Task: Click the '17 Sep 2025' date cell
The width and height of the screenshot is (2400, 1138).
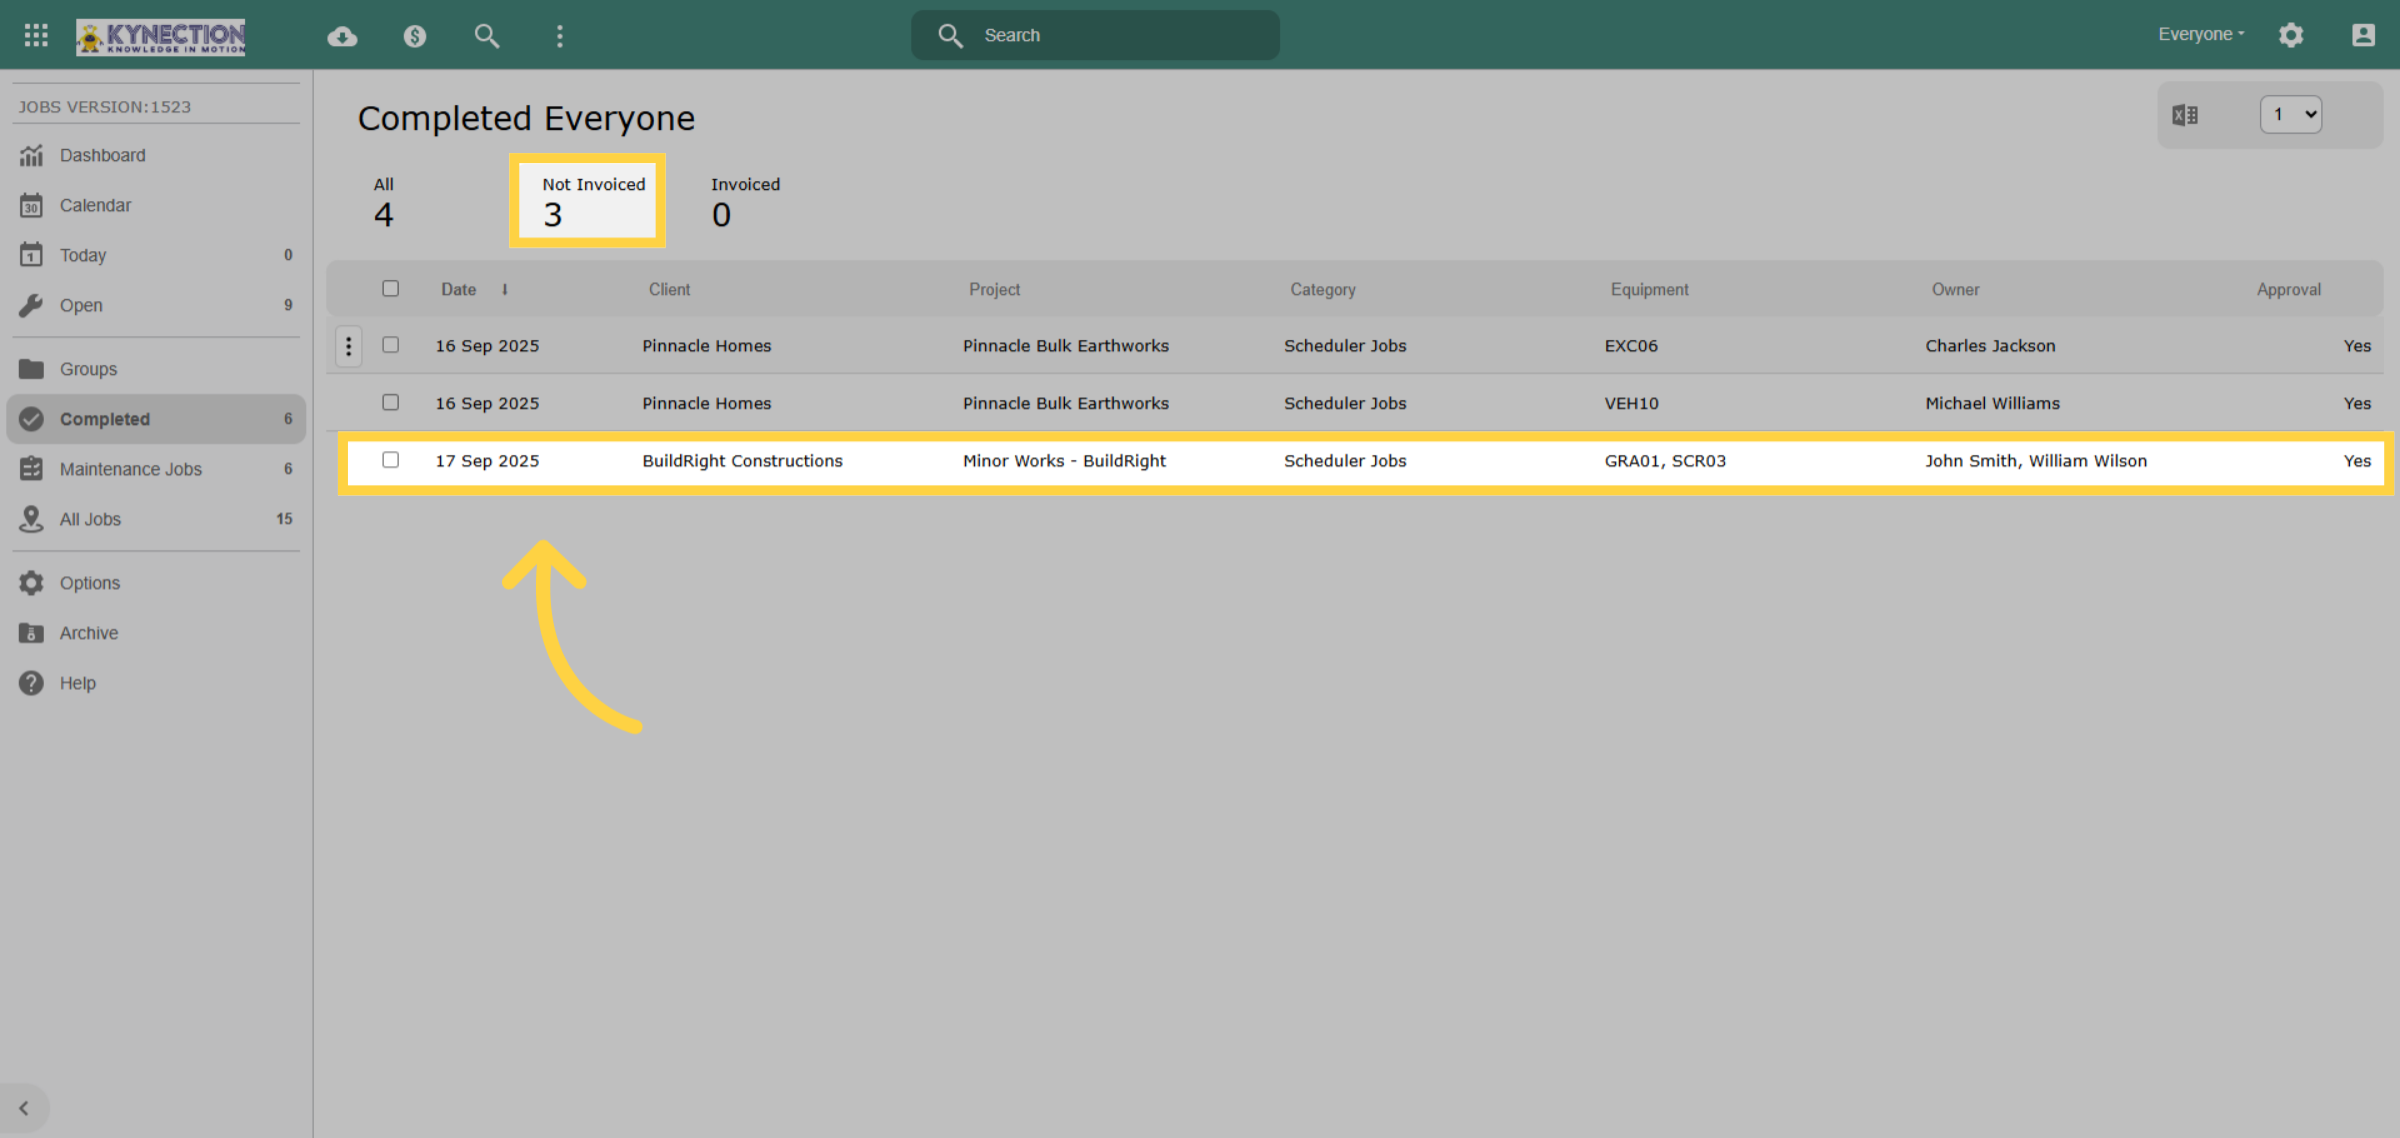Action: point(487,461)
